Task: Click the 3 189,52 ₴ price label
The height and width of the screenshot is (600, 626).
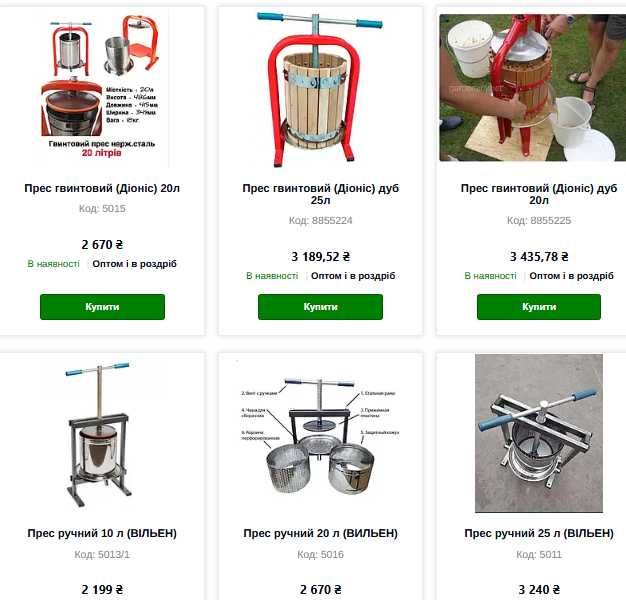Action: 320,256
